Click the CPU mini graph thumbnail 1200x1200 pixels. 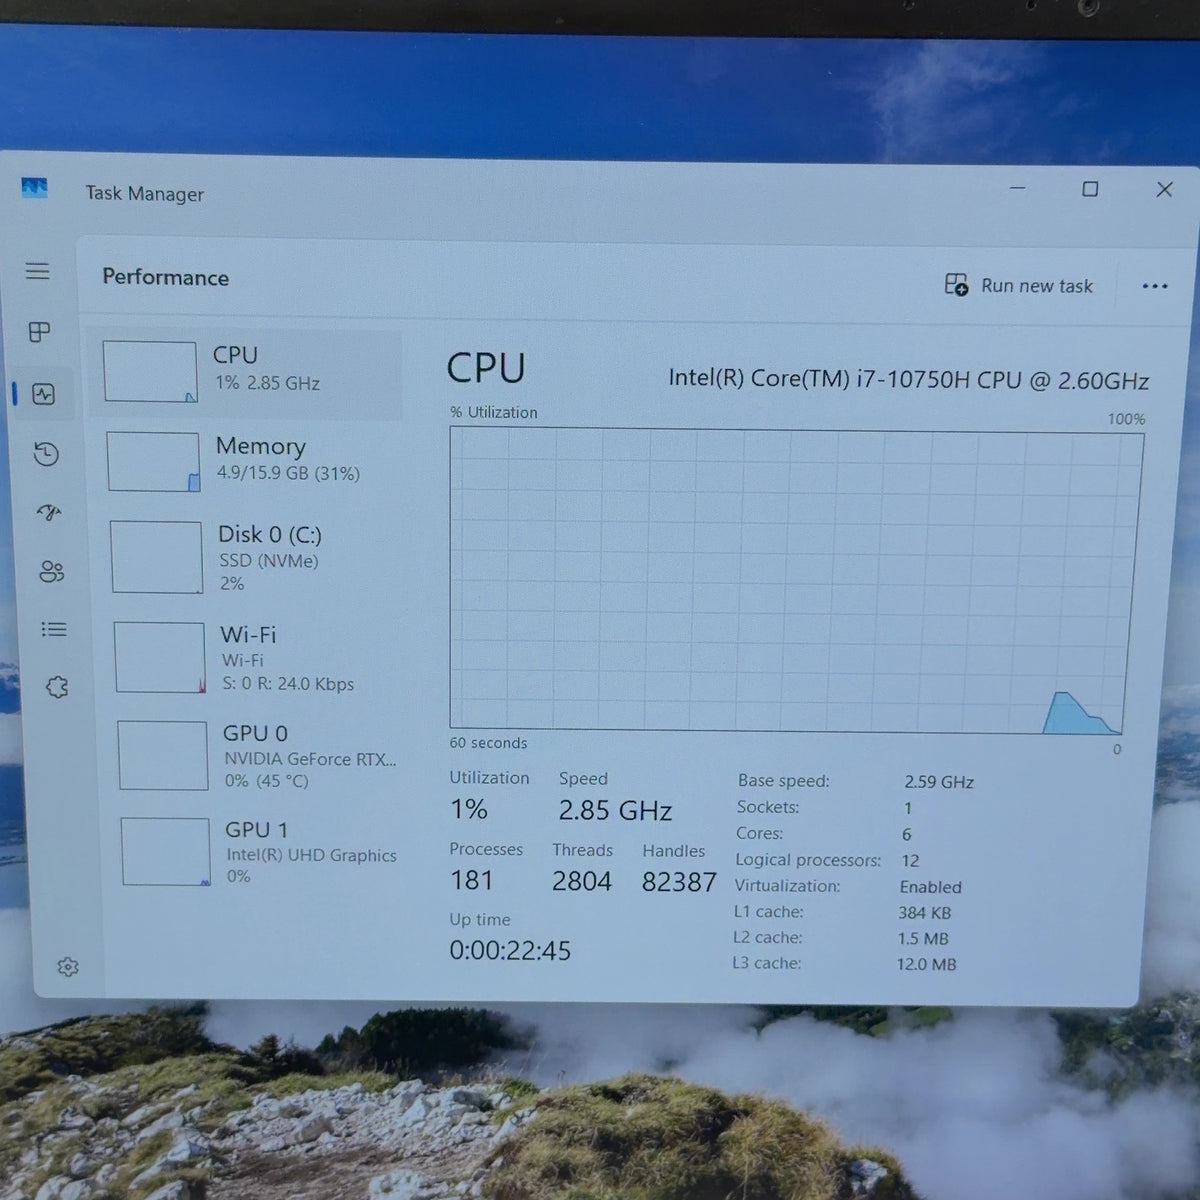point(150,371)
